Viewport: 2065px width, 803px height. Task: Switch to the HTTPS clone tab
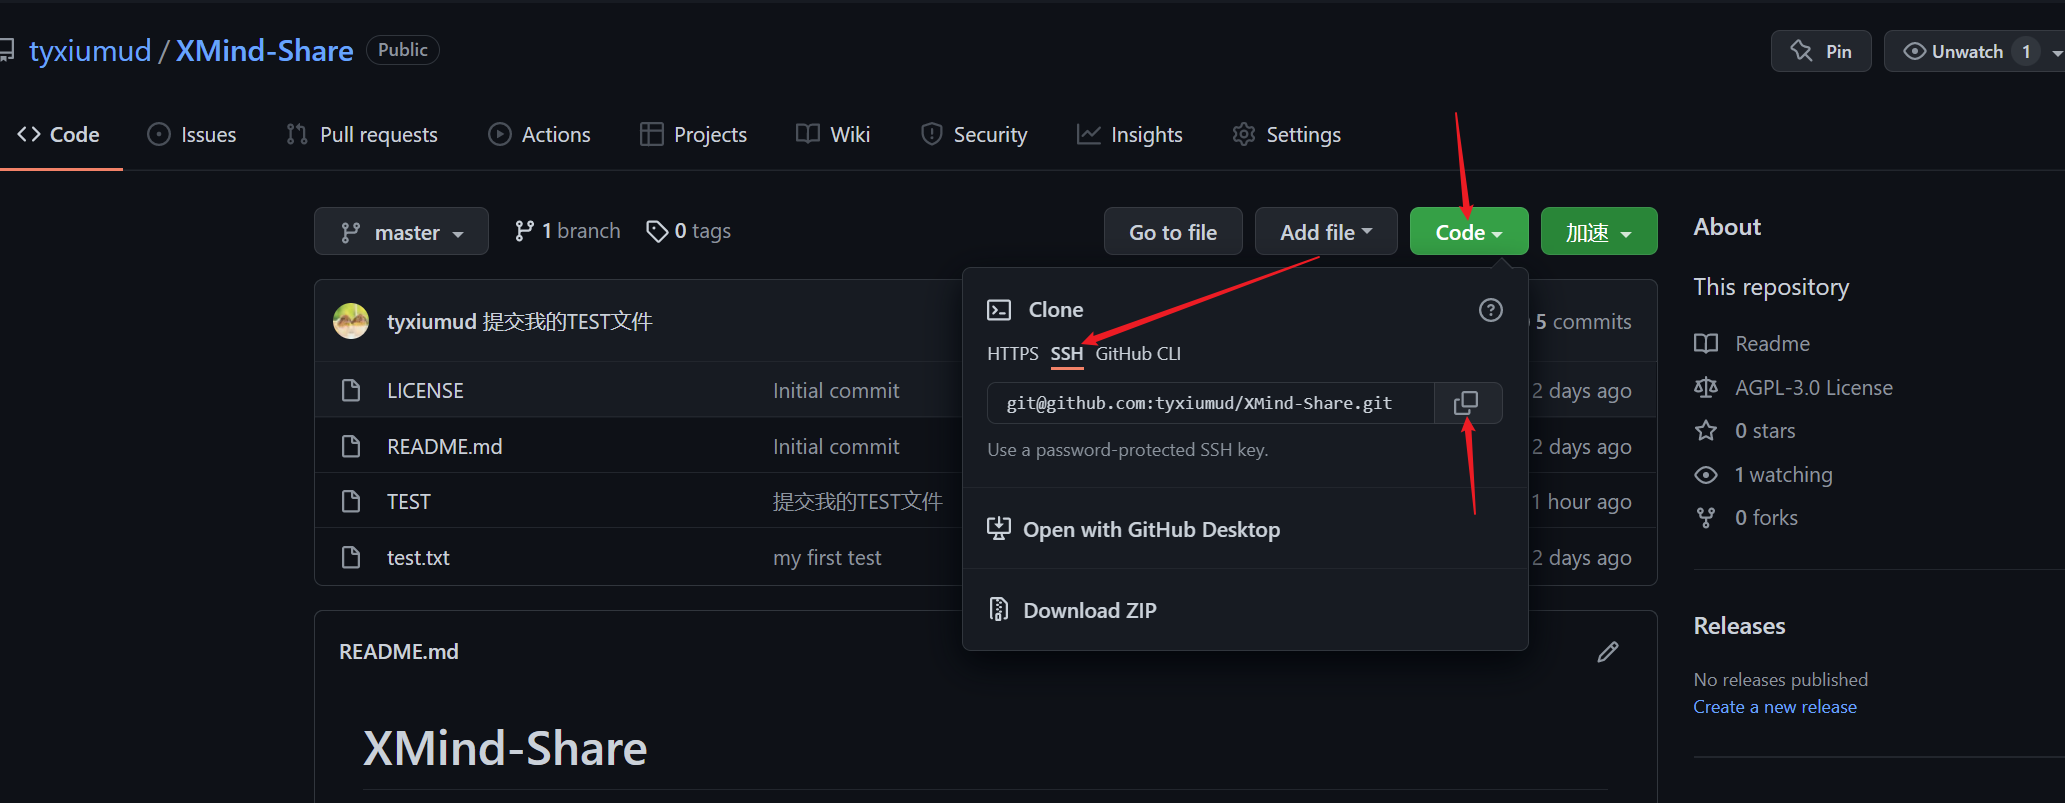(x=1012, y=354)
